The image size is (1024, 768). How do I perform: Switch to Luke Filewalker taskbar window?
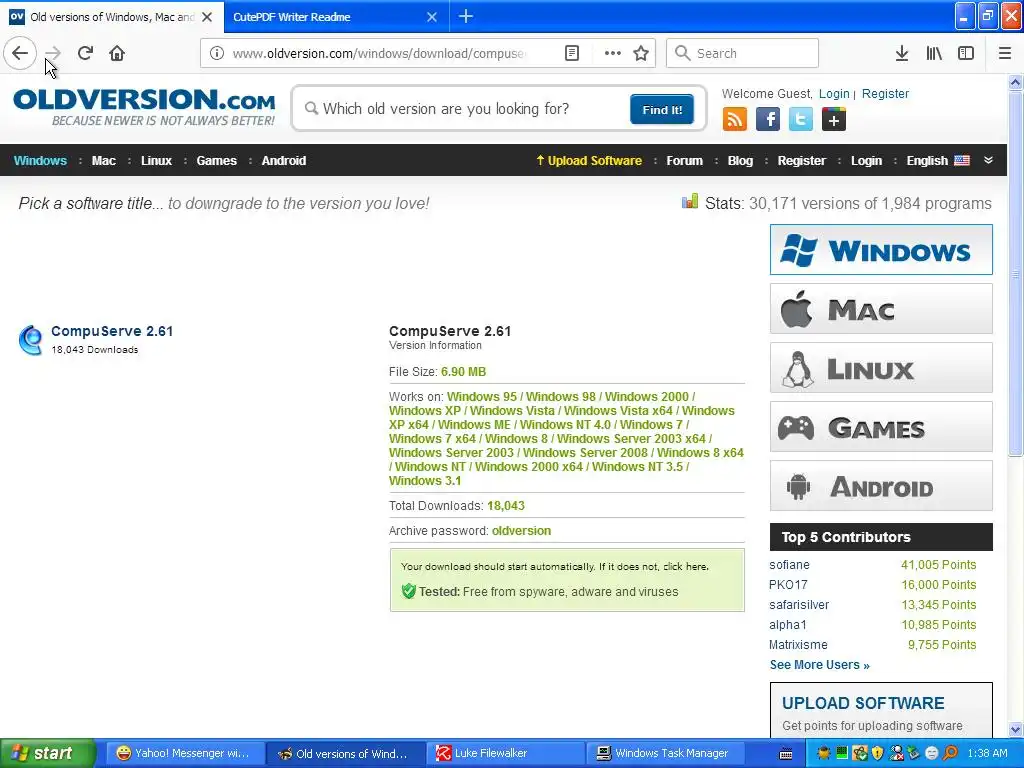click(504, 754)
